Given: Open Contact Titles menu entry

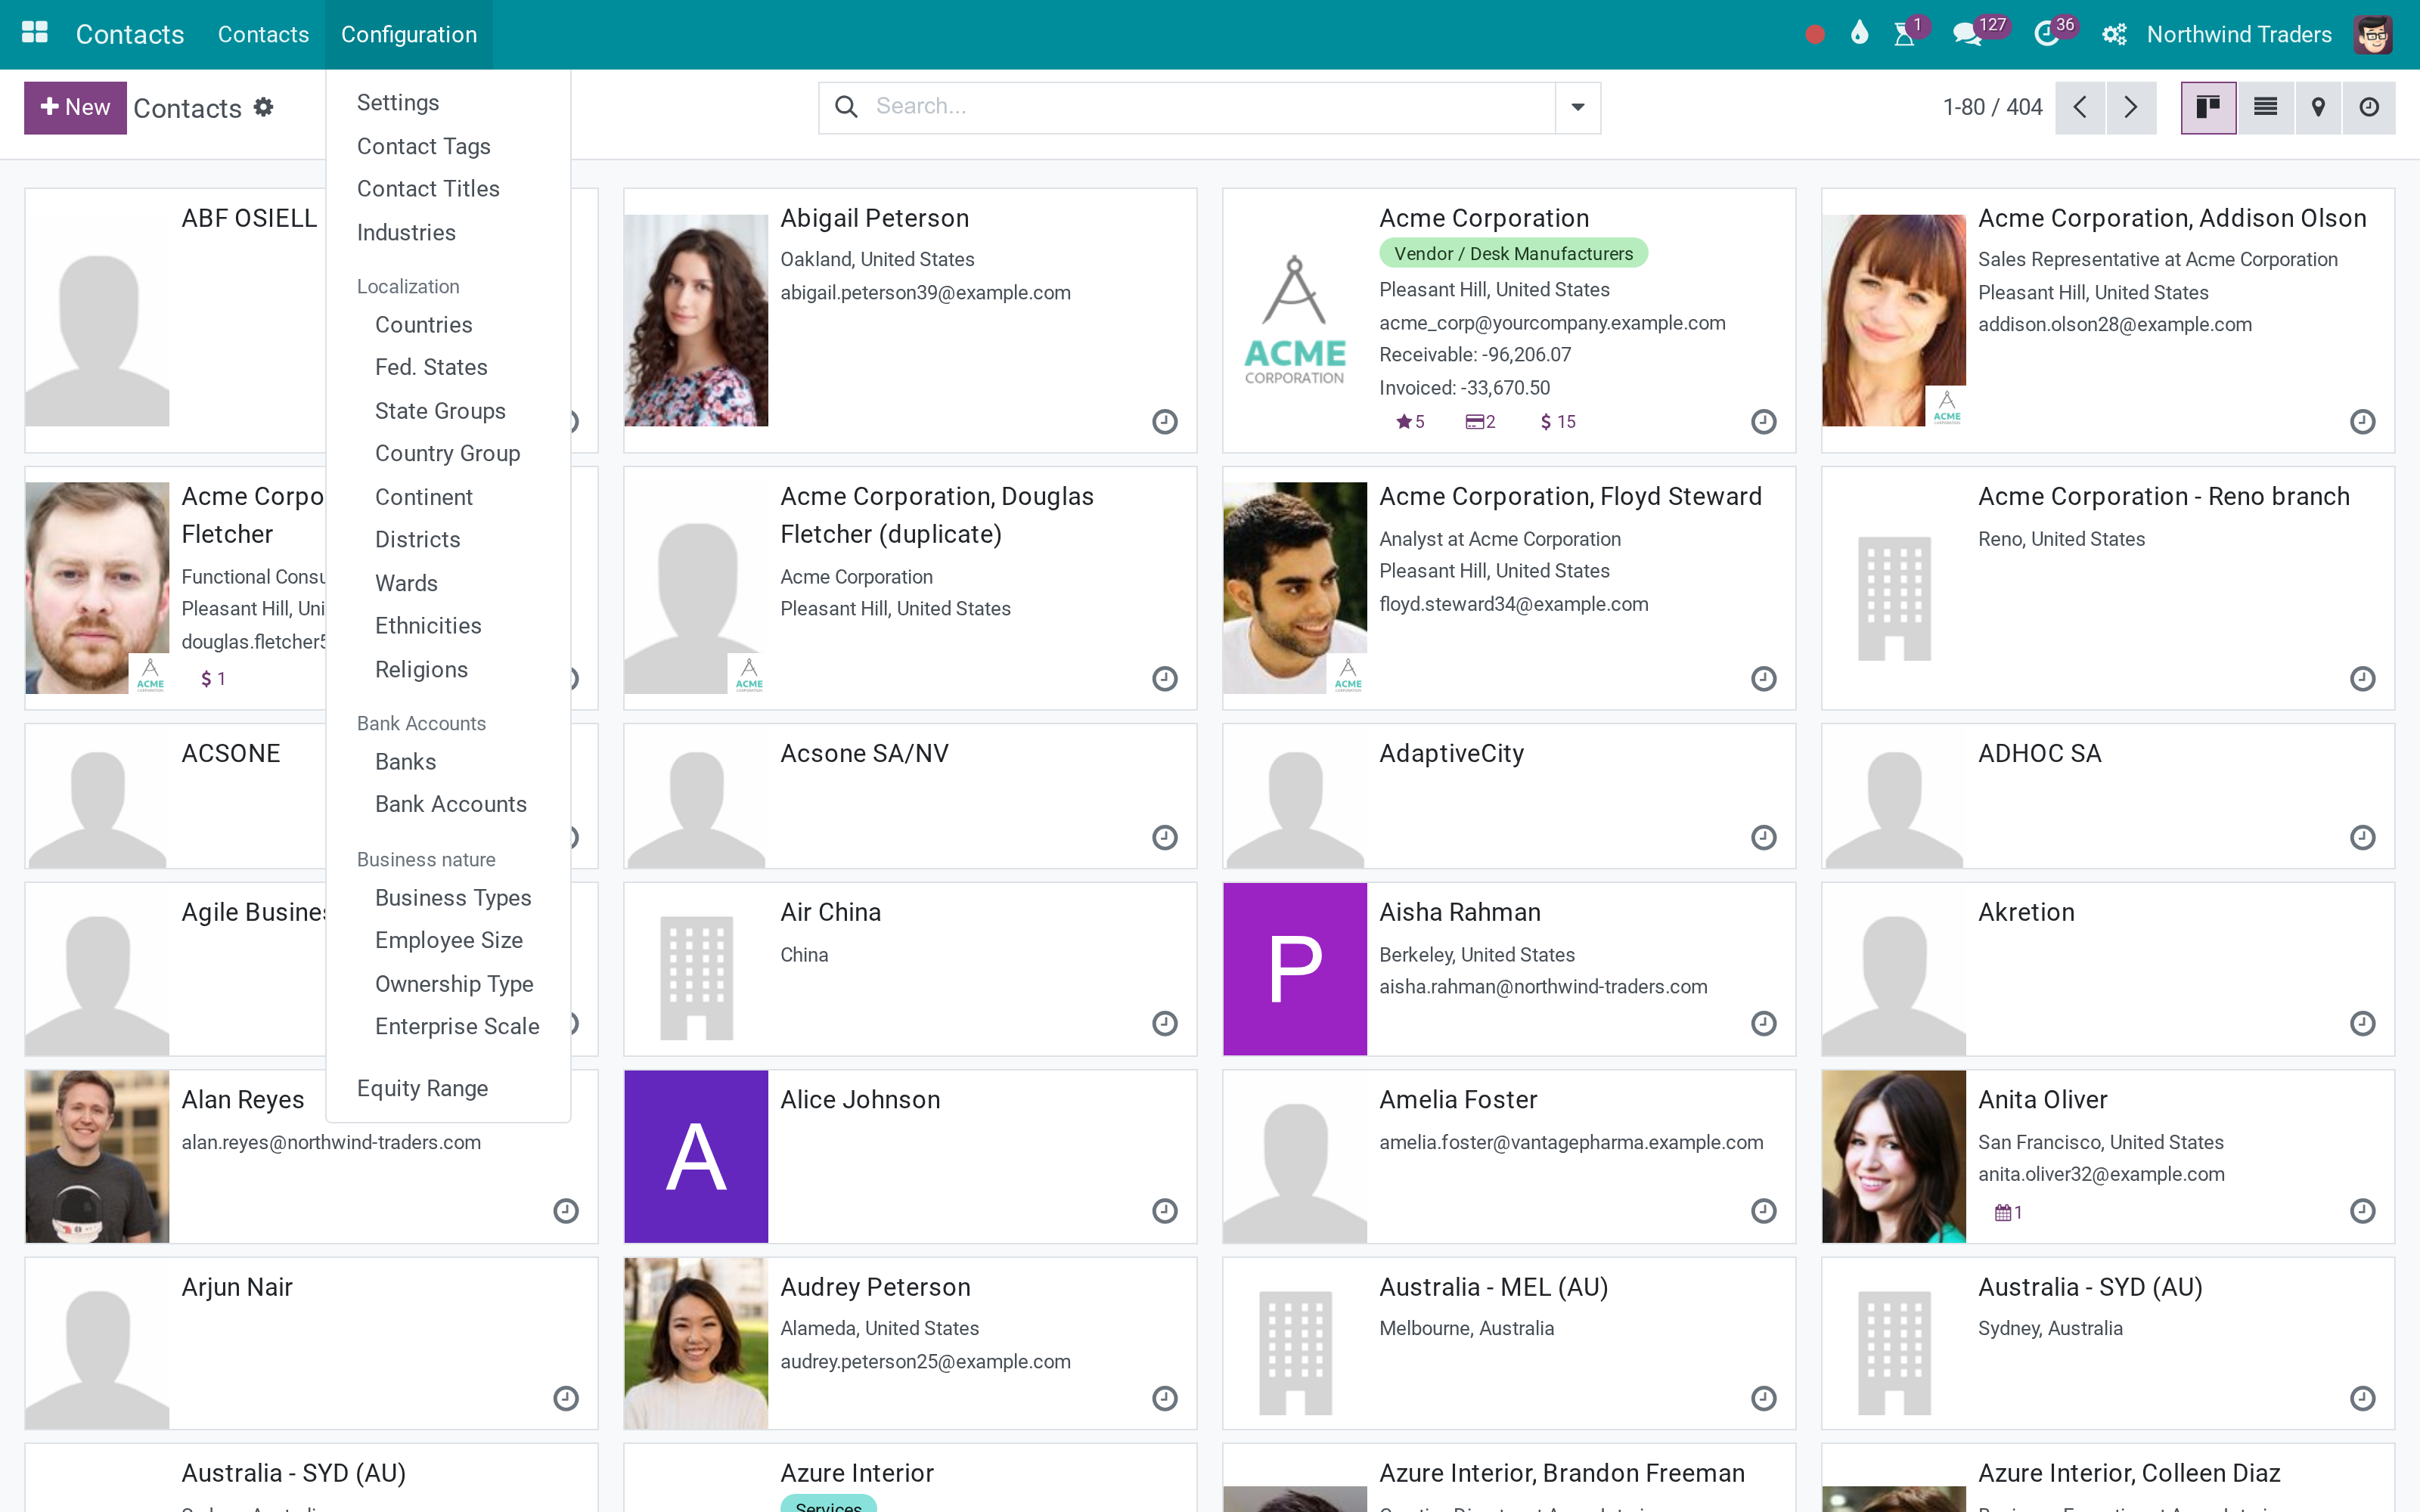Looking at the screenshot, I should coord(428,189).
